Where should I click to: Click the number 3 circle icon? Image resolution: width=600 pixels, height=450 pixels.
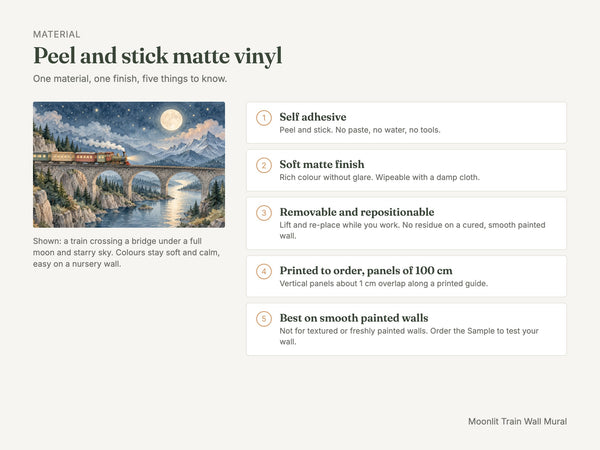264,213
